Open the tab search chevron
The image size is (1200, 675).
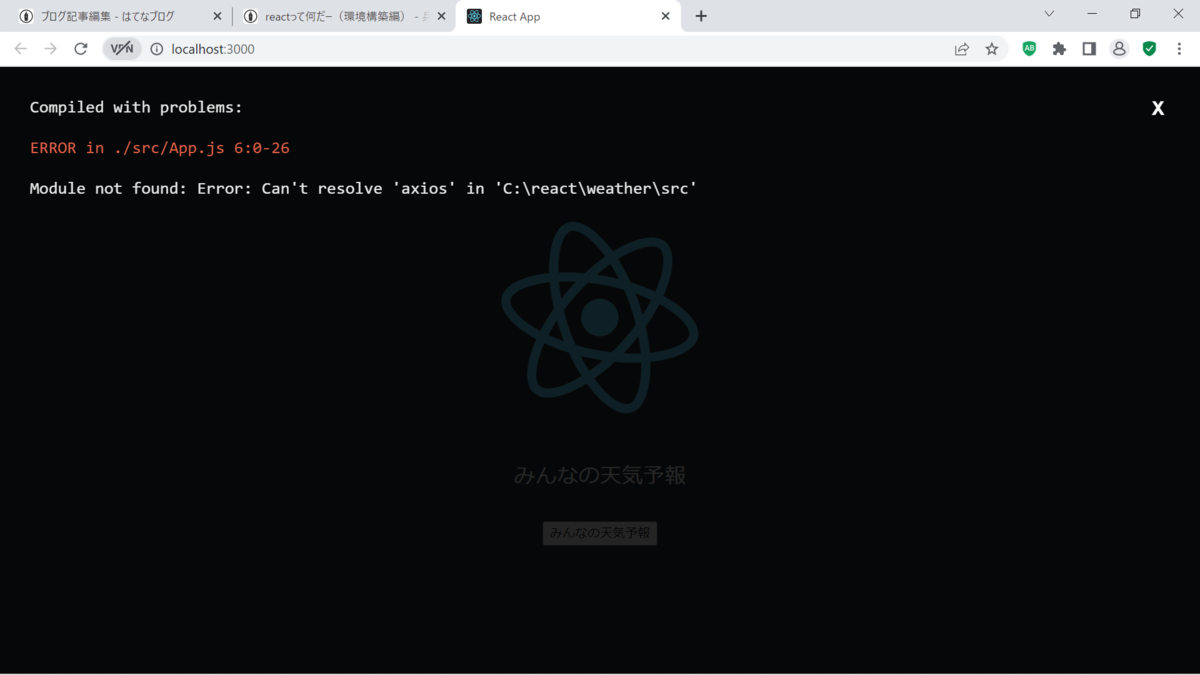click(1049, 14)
